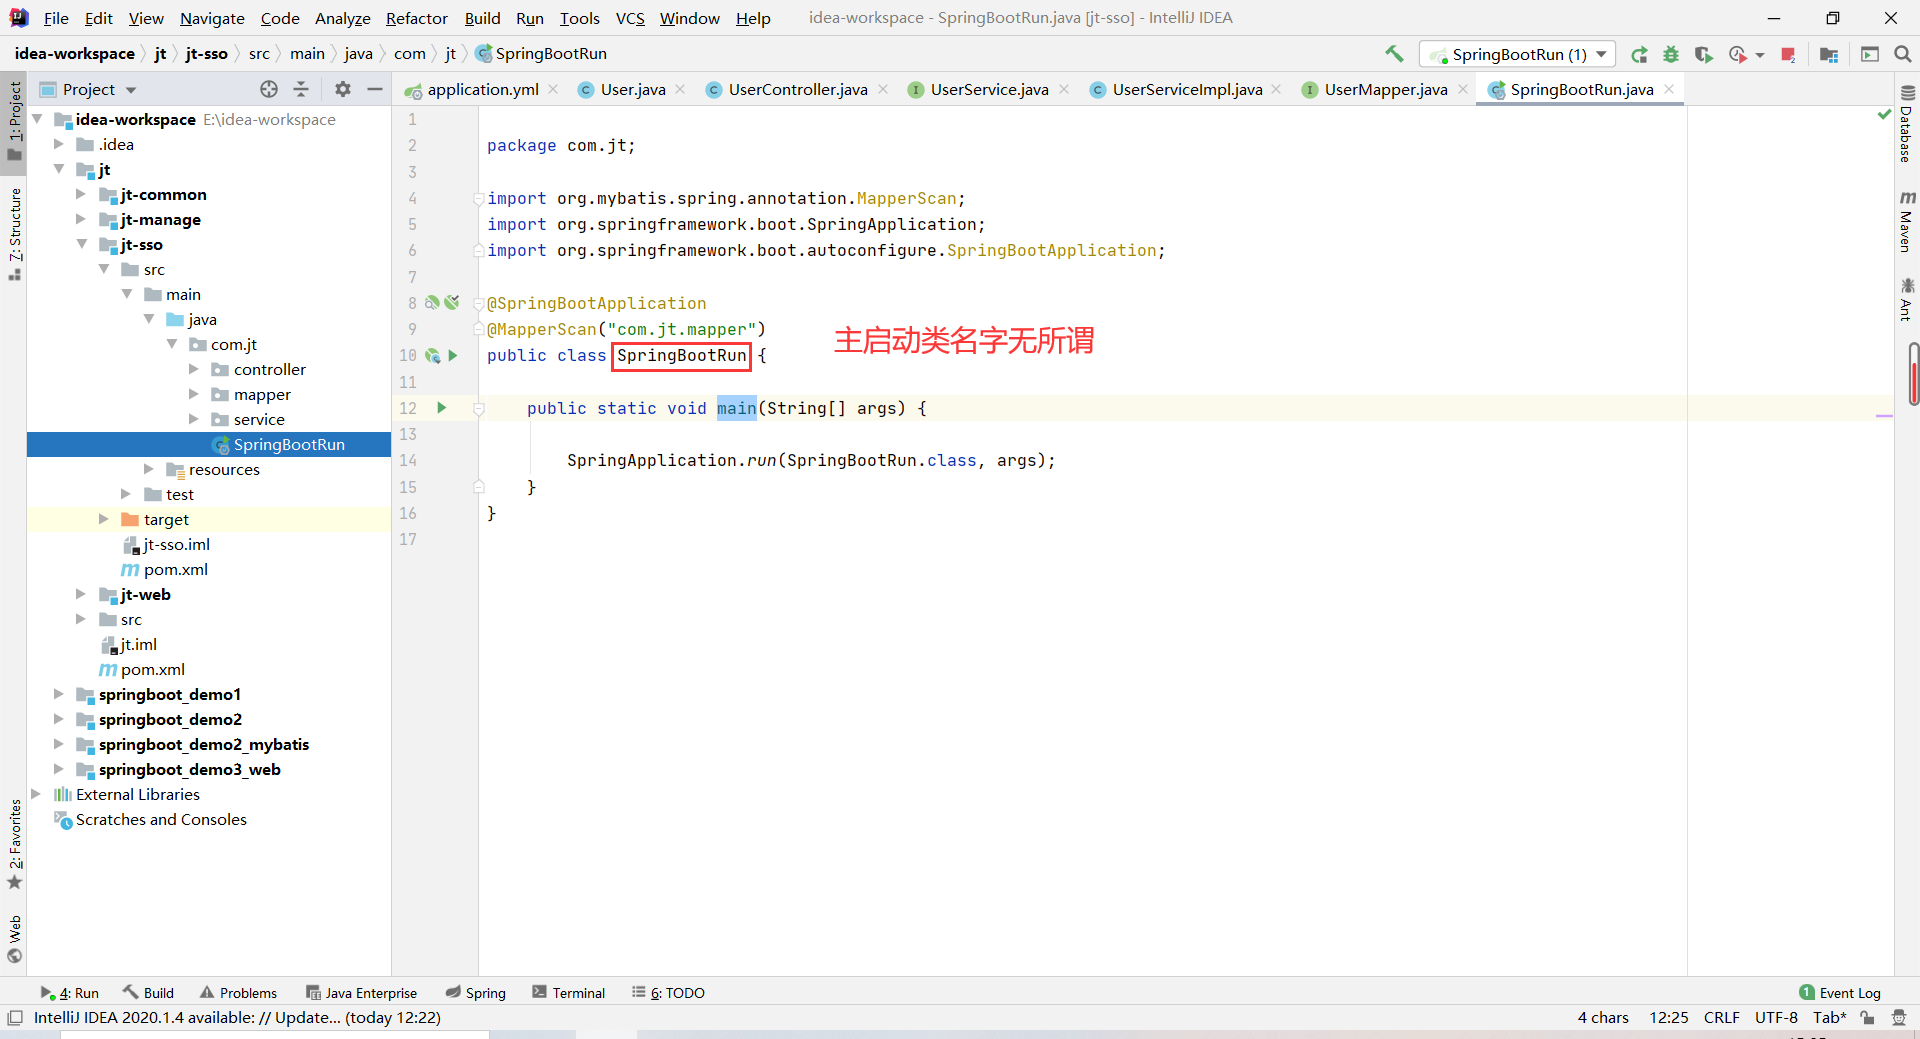
Task: Open the Terminal tool window
Action: (569, 993)
